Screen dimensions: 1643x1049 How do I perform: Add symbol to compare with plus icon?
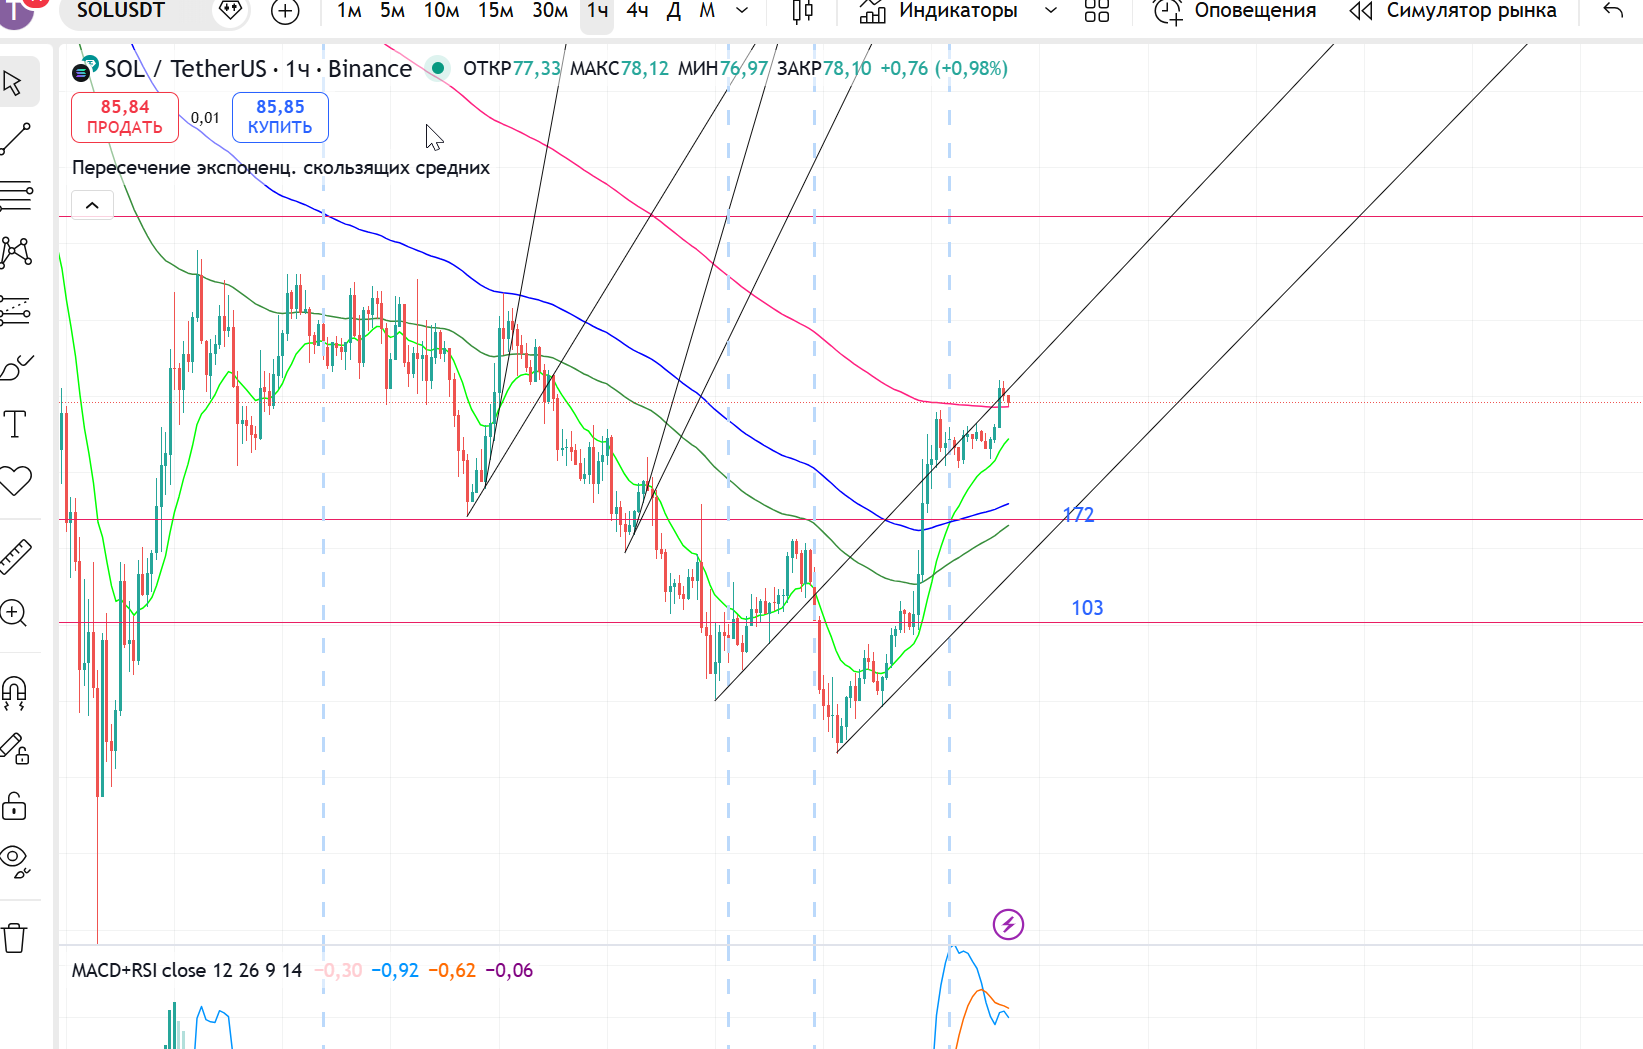pyautogui.click(x=285, y=12)
